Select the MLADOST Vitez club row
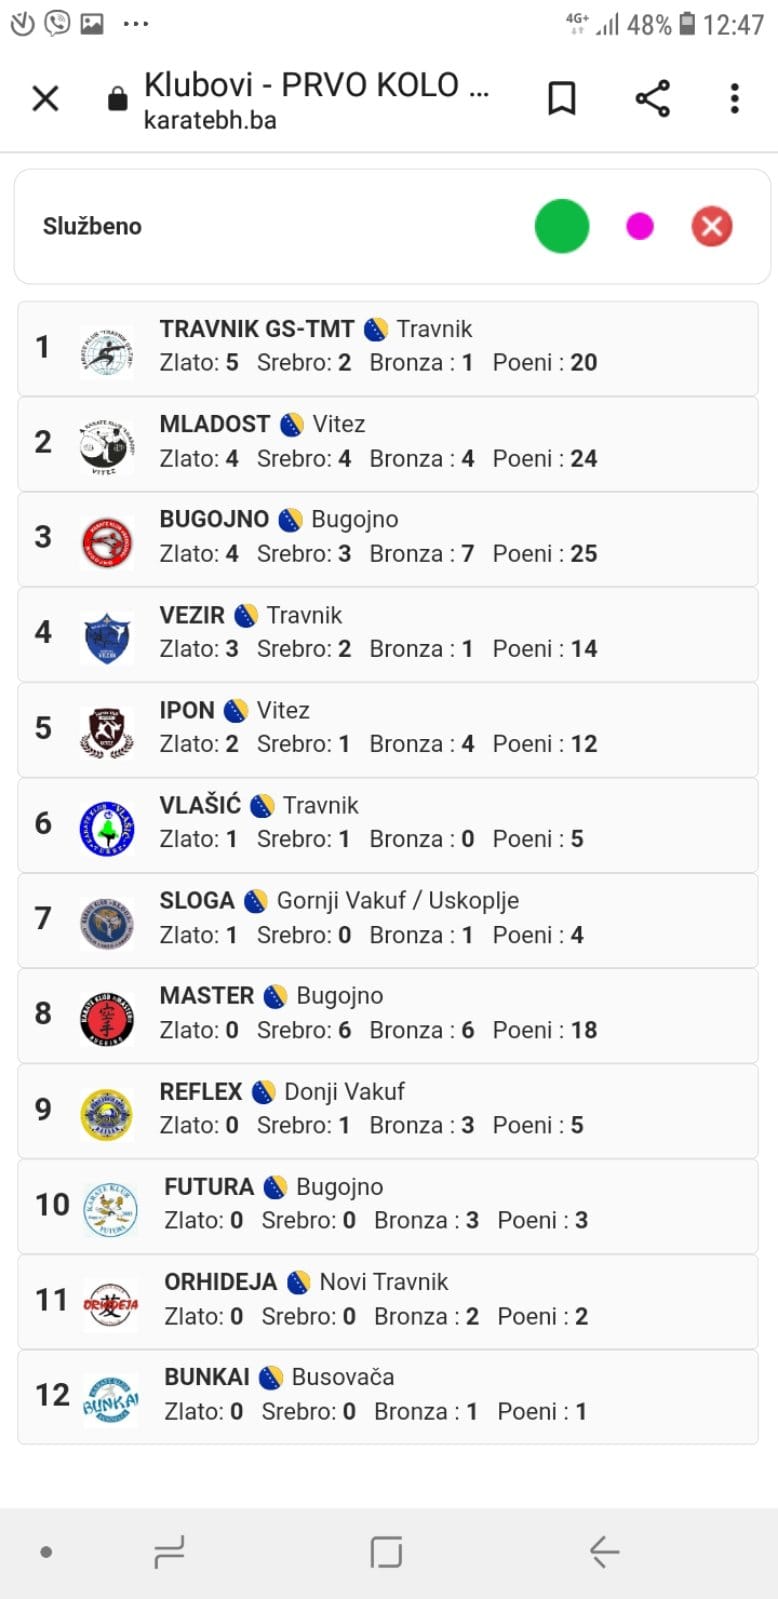 click(388, 444)
